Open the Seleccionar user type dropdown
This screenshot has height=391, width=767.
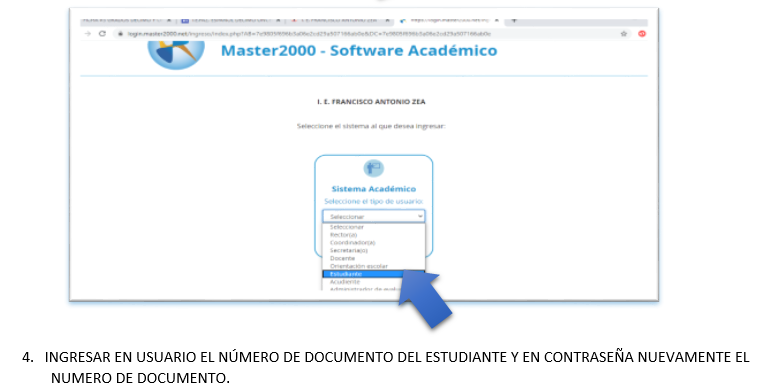click(374, 216)
